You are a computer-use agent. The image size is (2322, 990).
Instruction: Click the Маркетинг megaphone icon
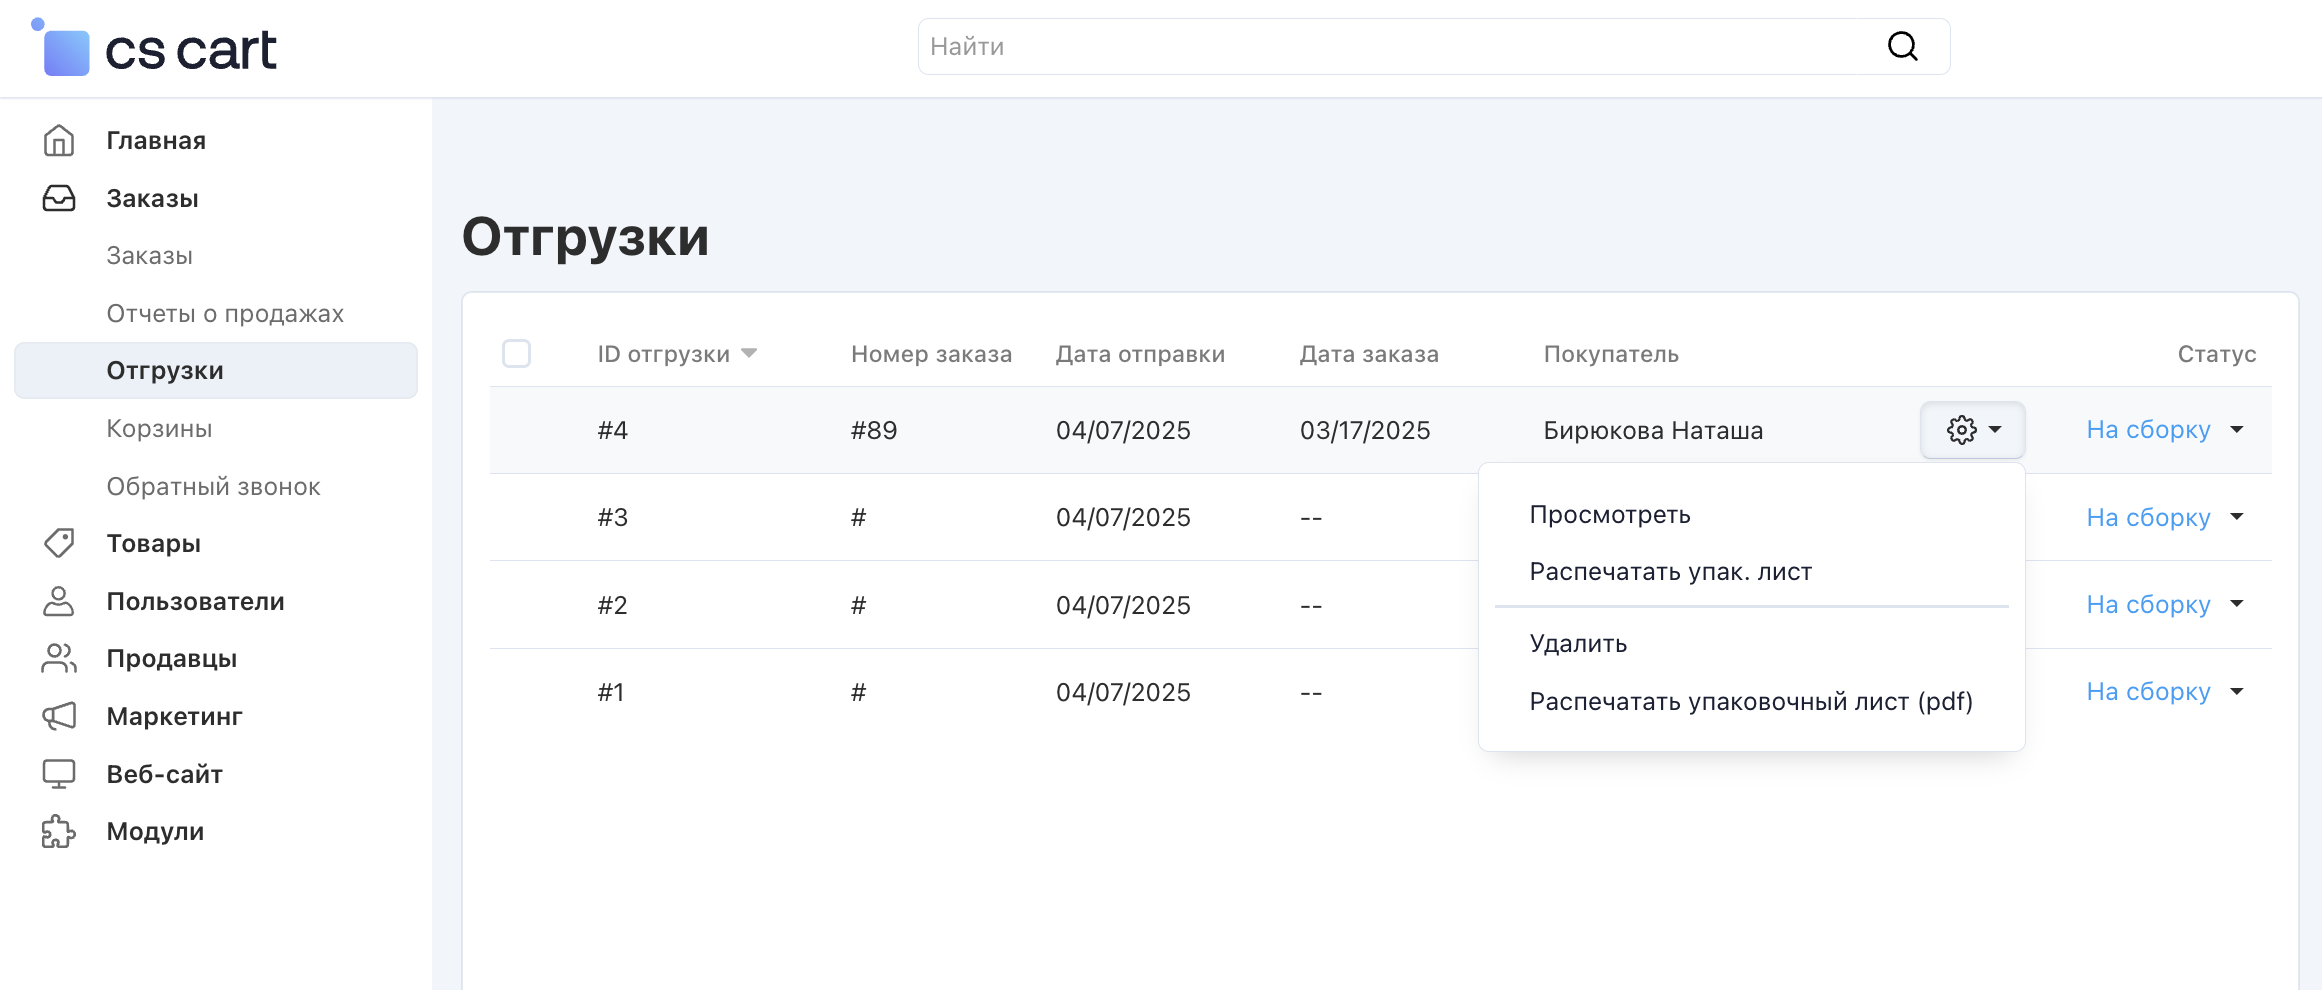click(59, 716)
